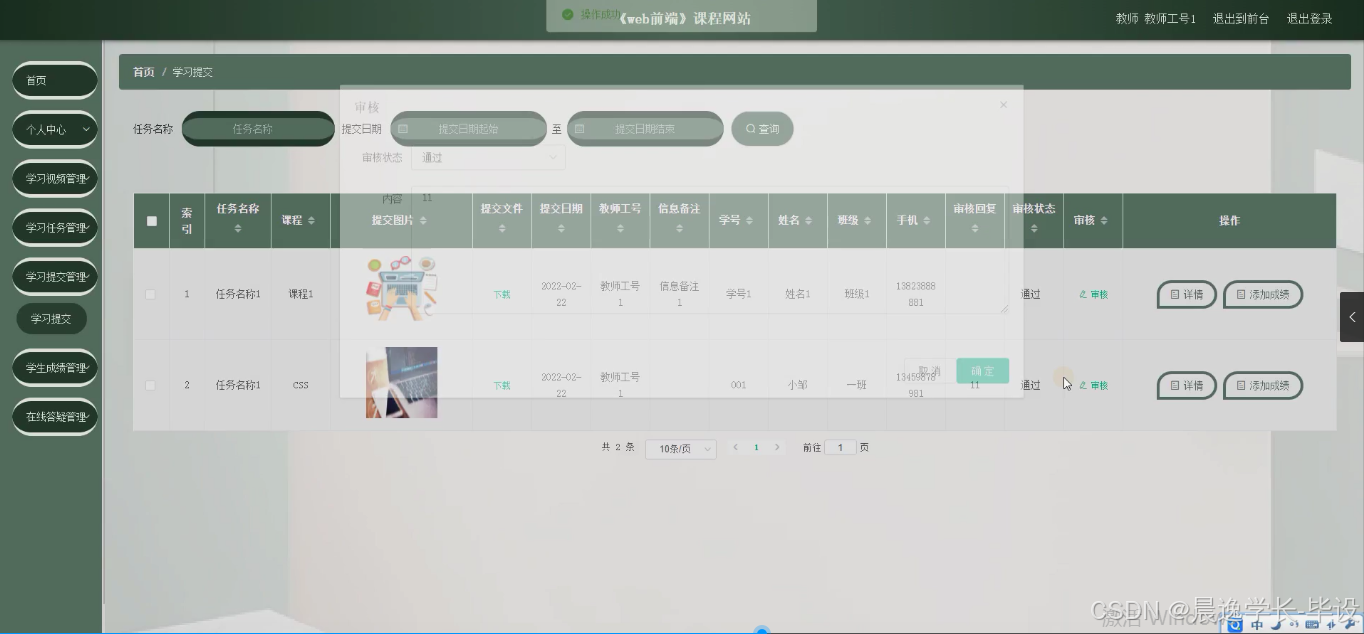Click the soft keyboard icon in IME bar
Screen dimensions: 1364x634
click(1311, 625)
